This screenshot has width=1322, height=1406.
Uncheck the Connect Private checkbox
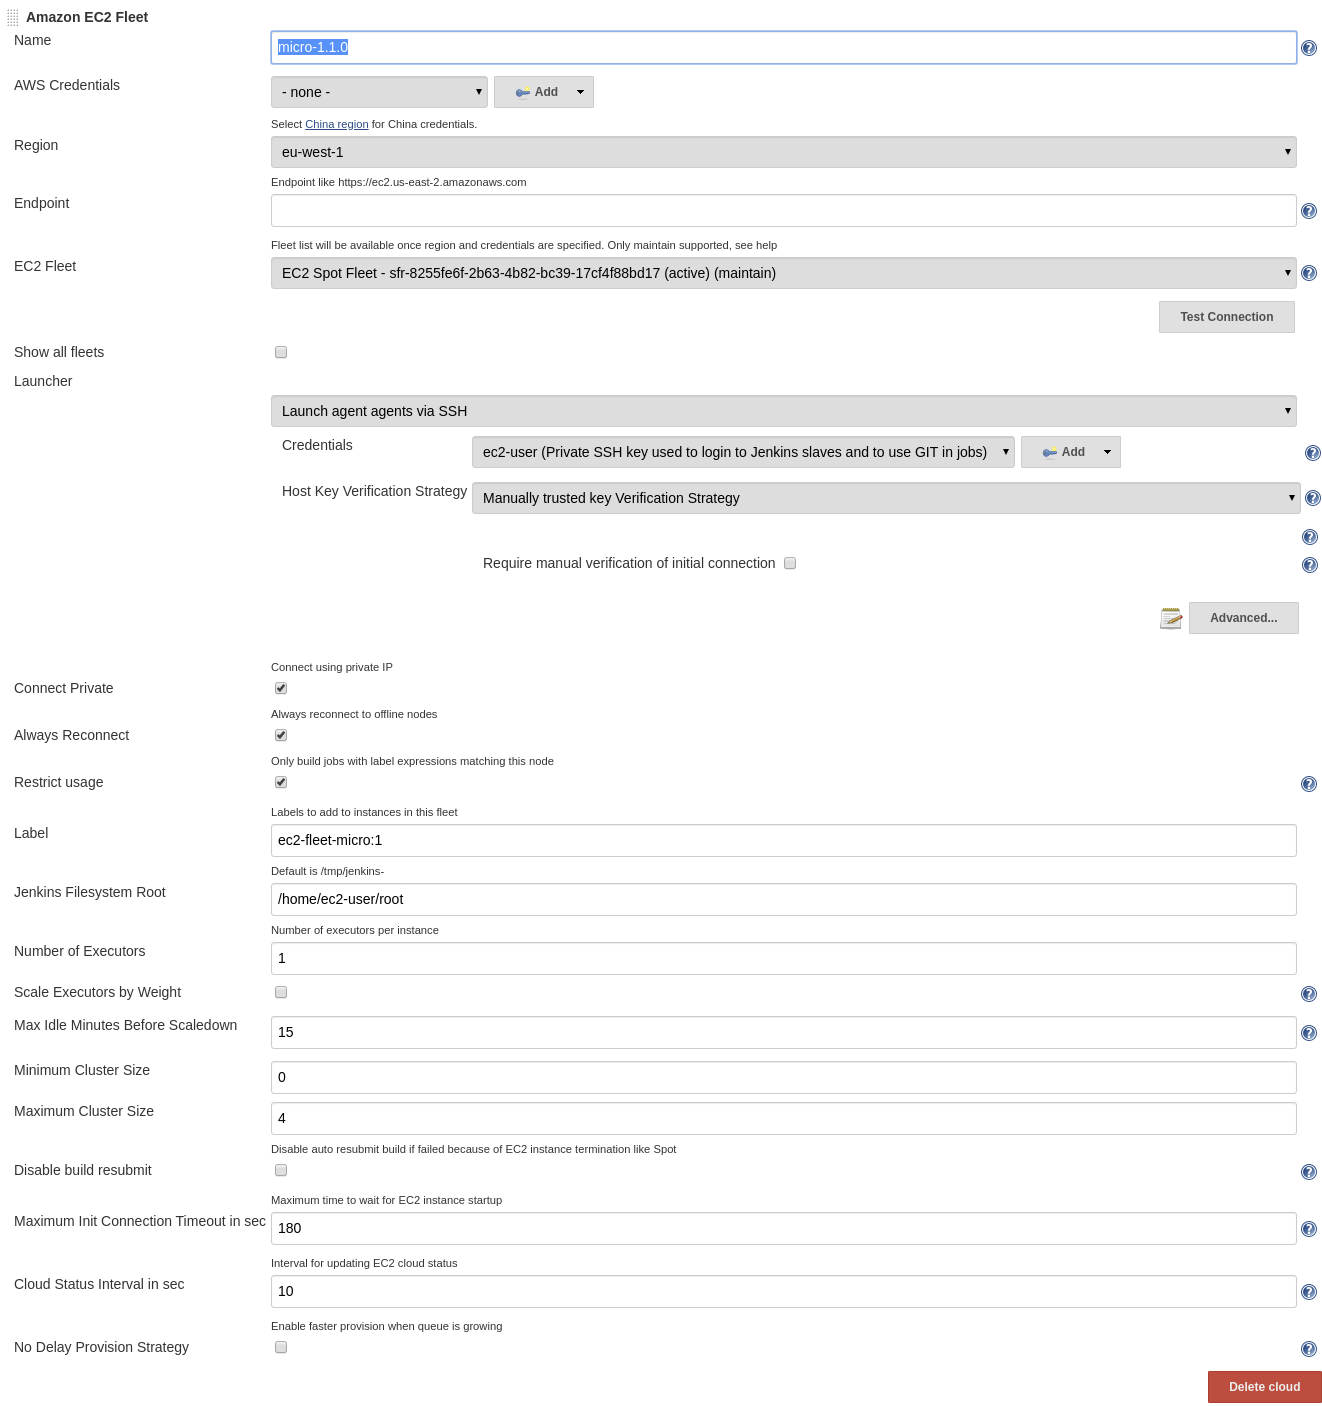pyautogui.click(x=281, y=688)
